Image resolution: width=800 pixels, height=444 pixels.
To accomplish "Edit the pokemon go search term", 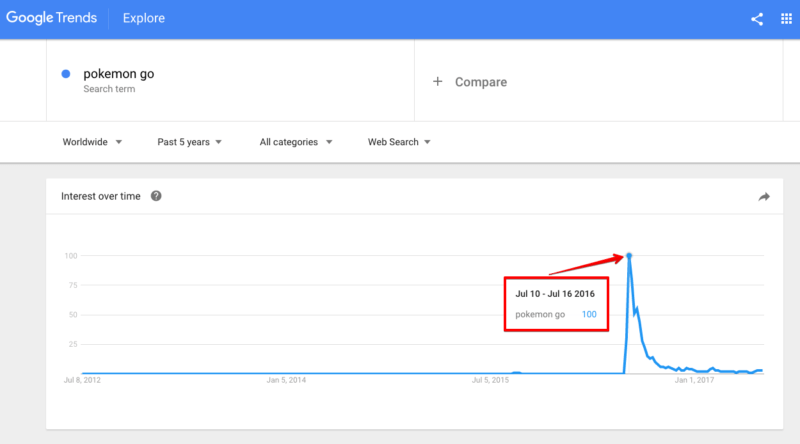I will (118, 75).
